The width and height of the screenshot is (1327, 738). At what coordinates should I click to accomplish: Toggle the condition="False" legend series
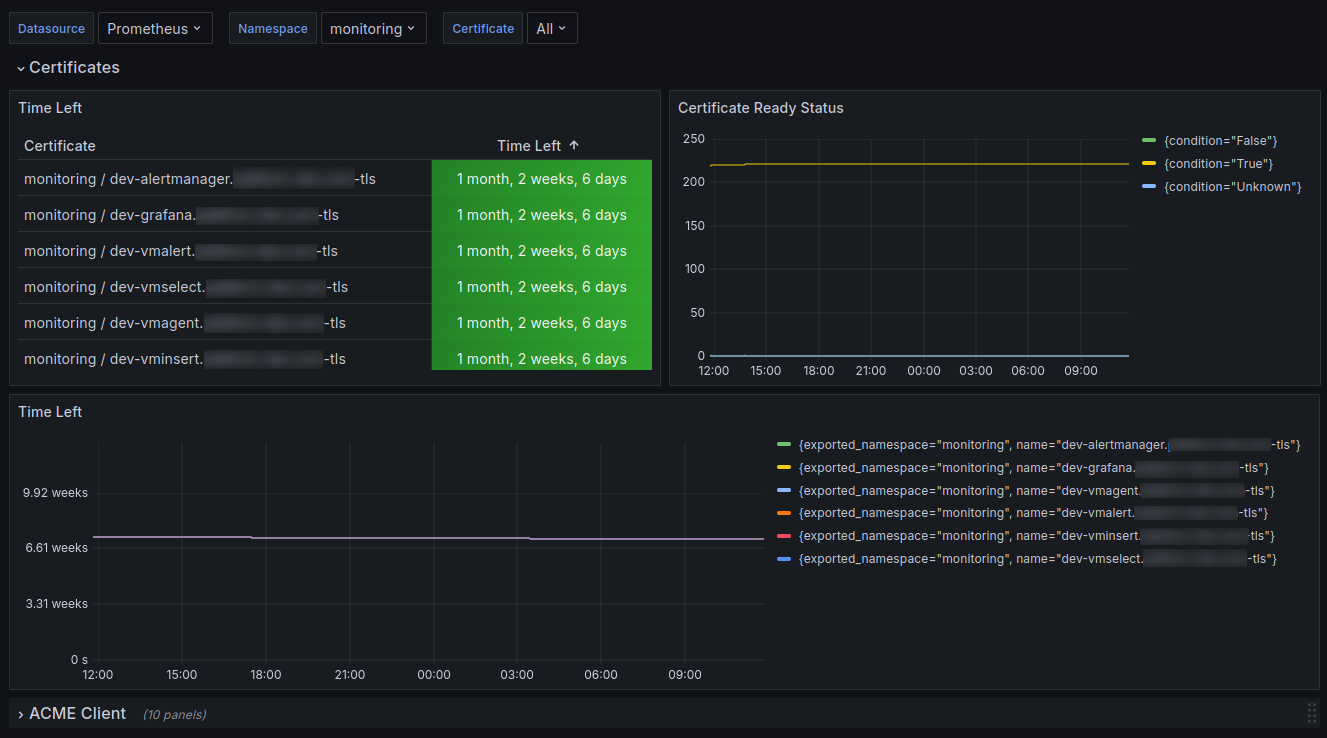tap(1220, 141)
